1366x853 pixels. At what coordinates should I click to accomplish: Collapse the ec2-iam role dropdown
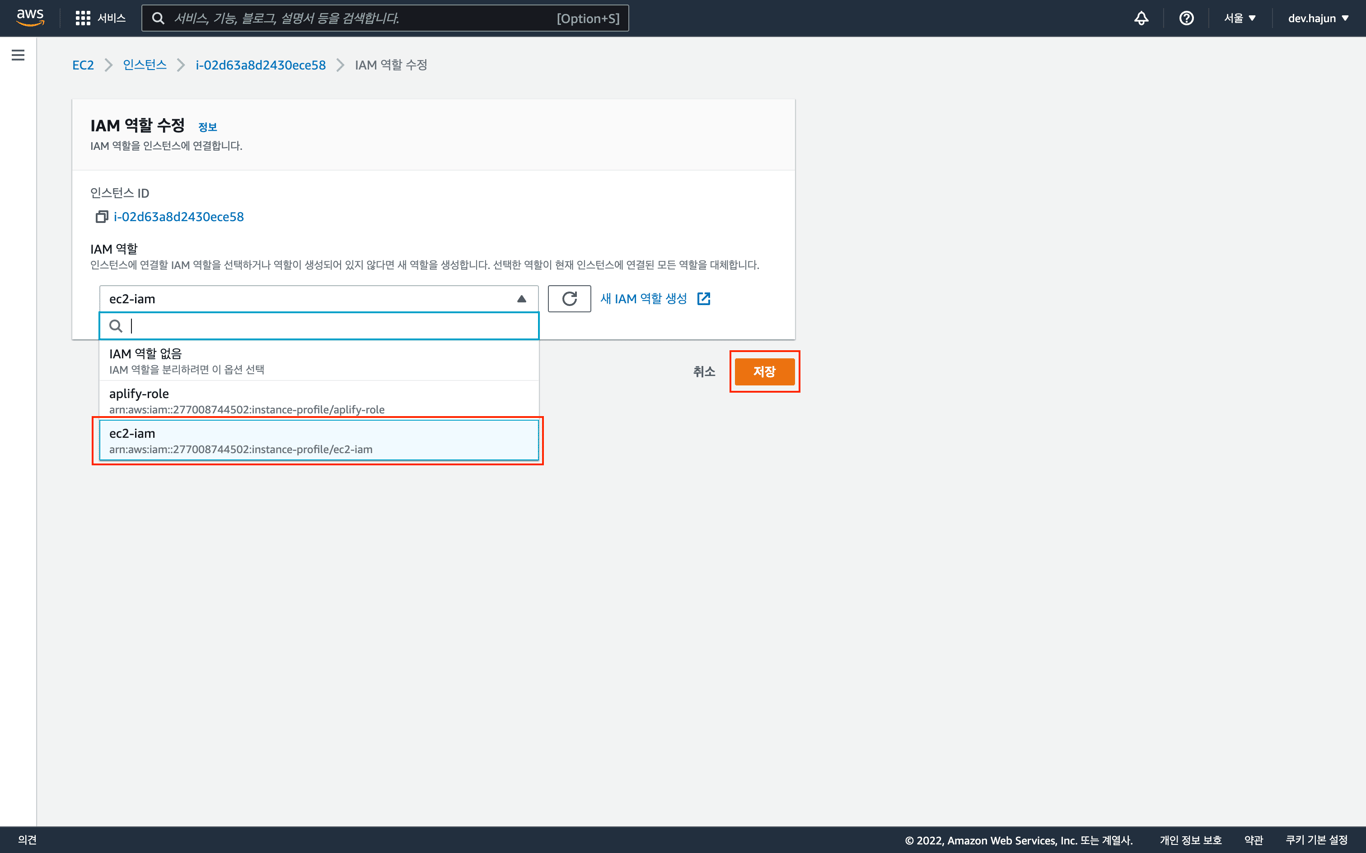[319, 298]
